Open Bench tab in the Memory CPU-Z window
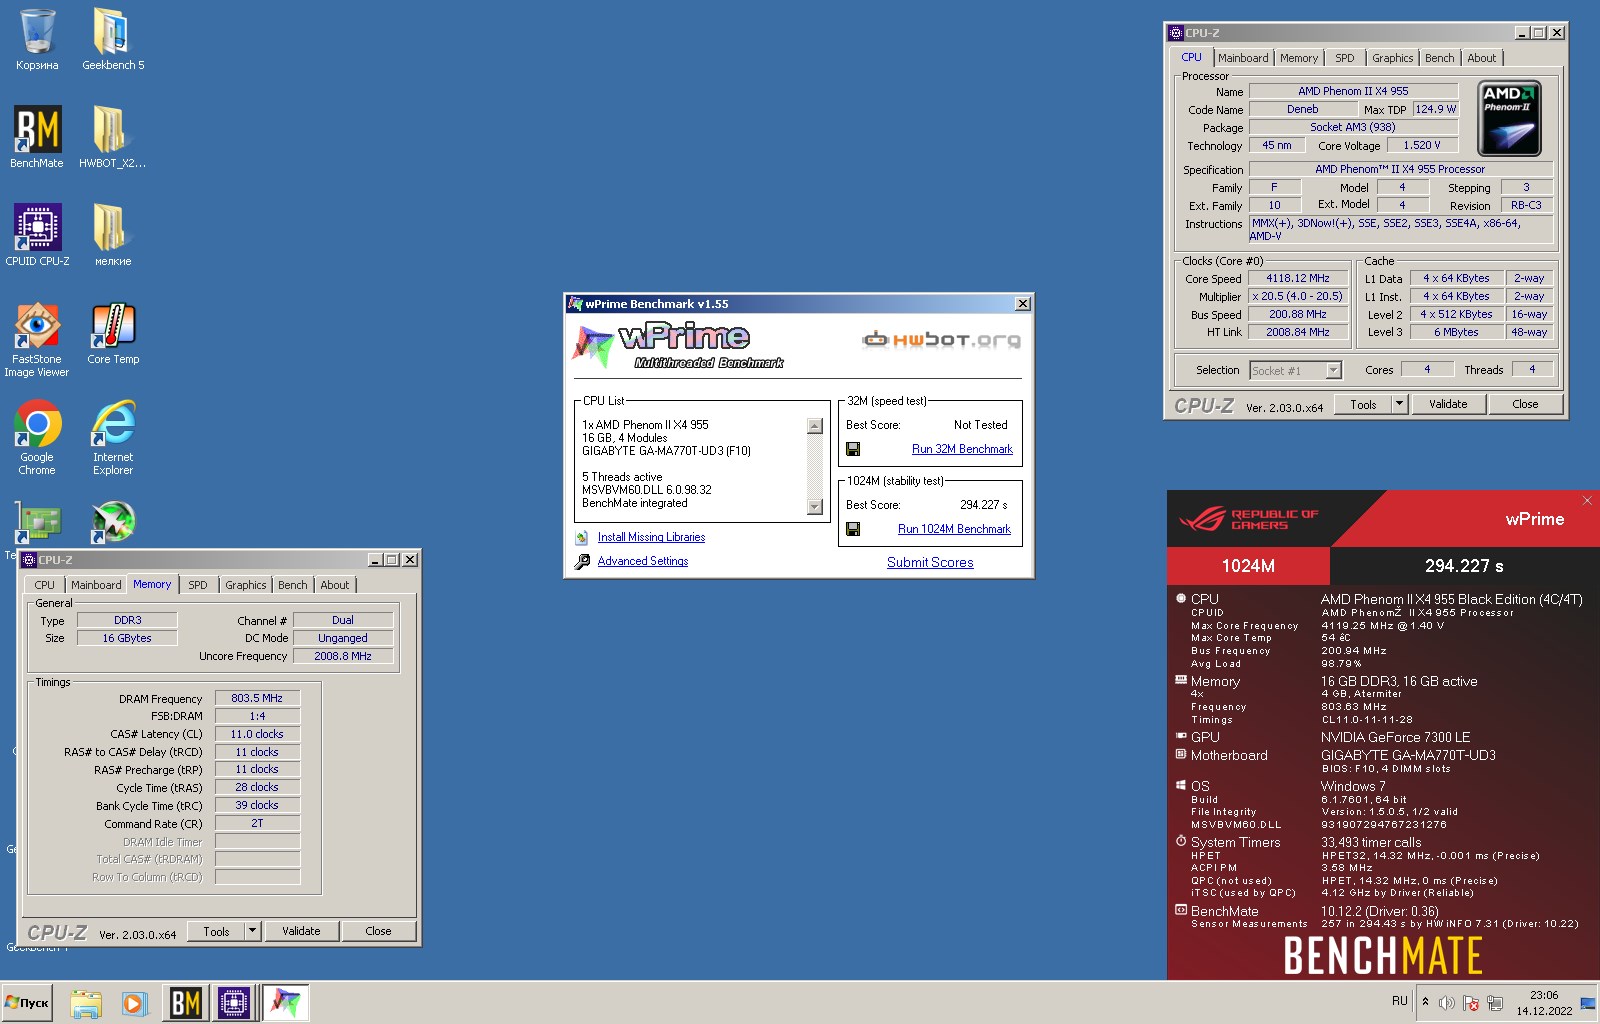Screen dimensions: 1600x1024 point(293,585)
